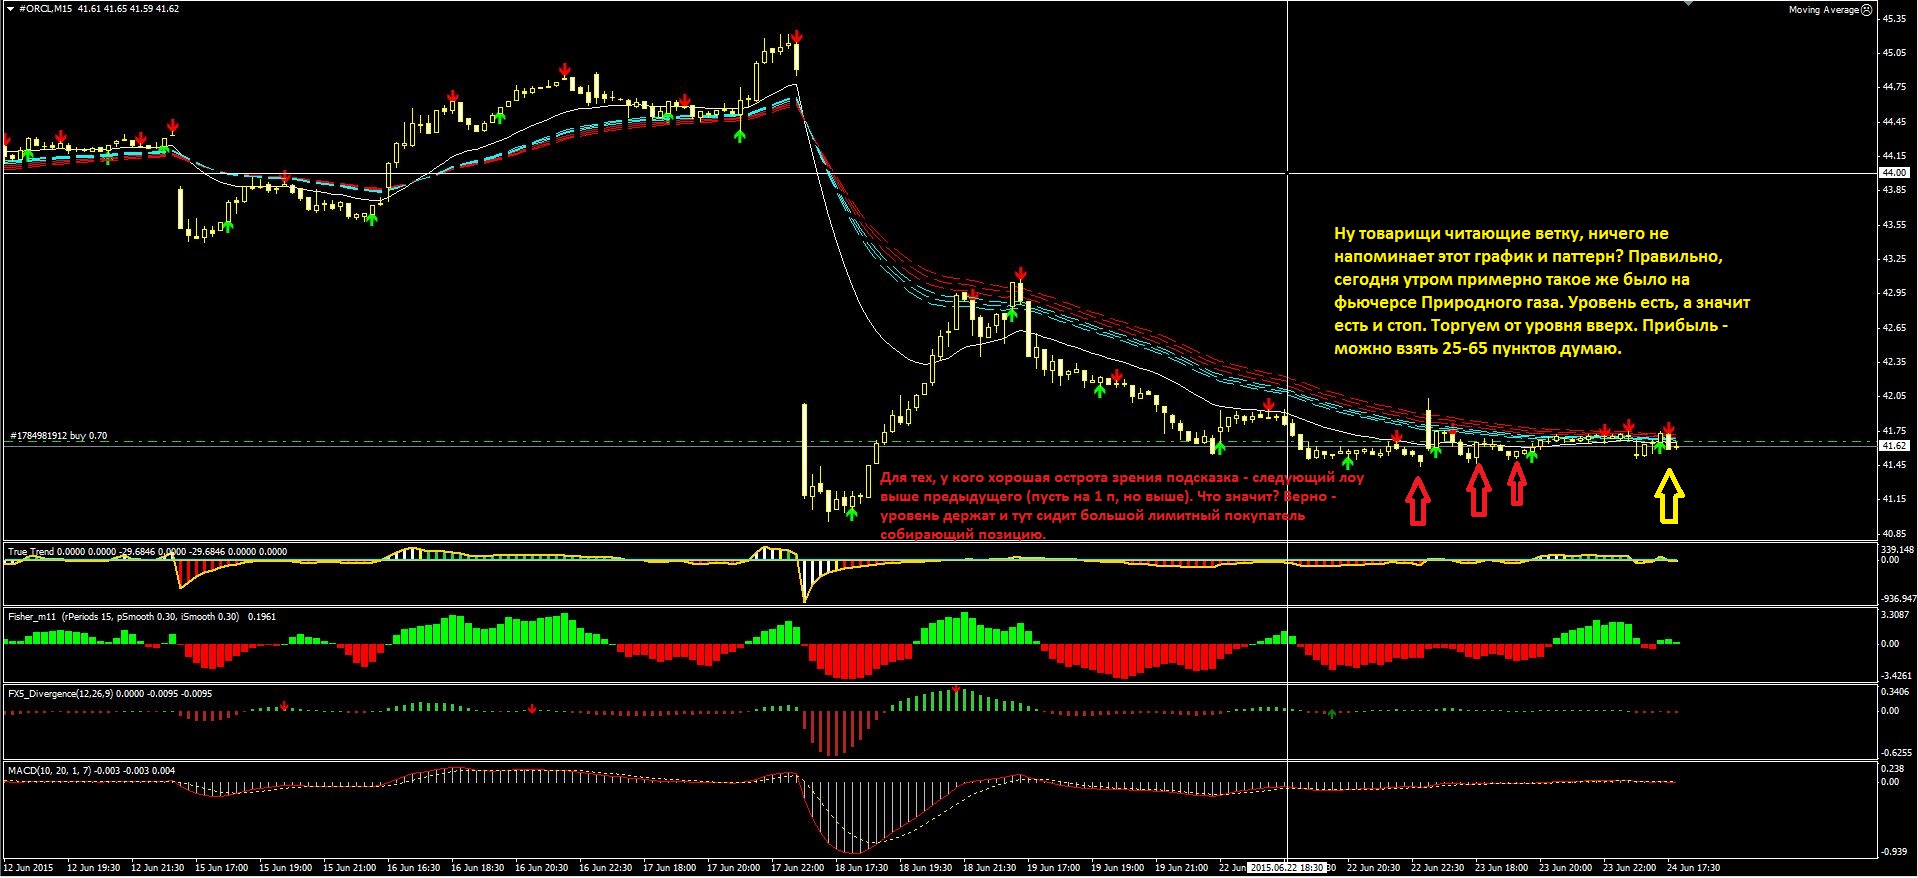
Task: Click the red arrow marker atop the FX5_Divergence peak
Action: click(x=956, y=688)
